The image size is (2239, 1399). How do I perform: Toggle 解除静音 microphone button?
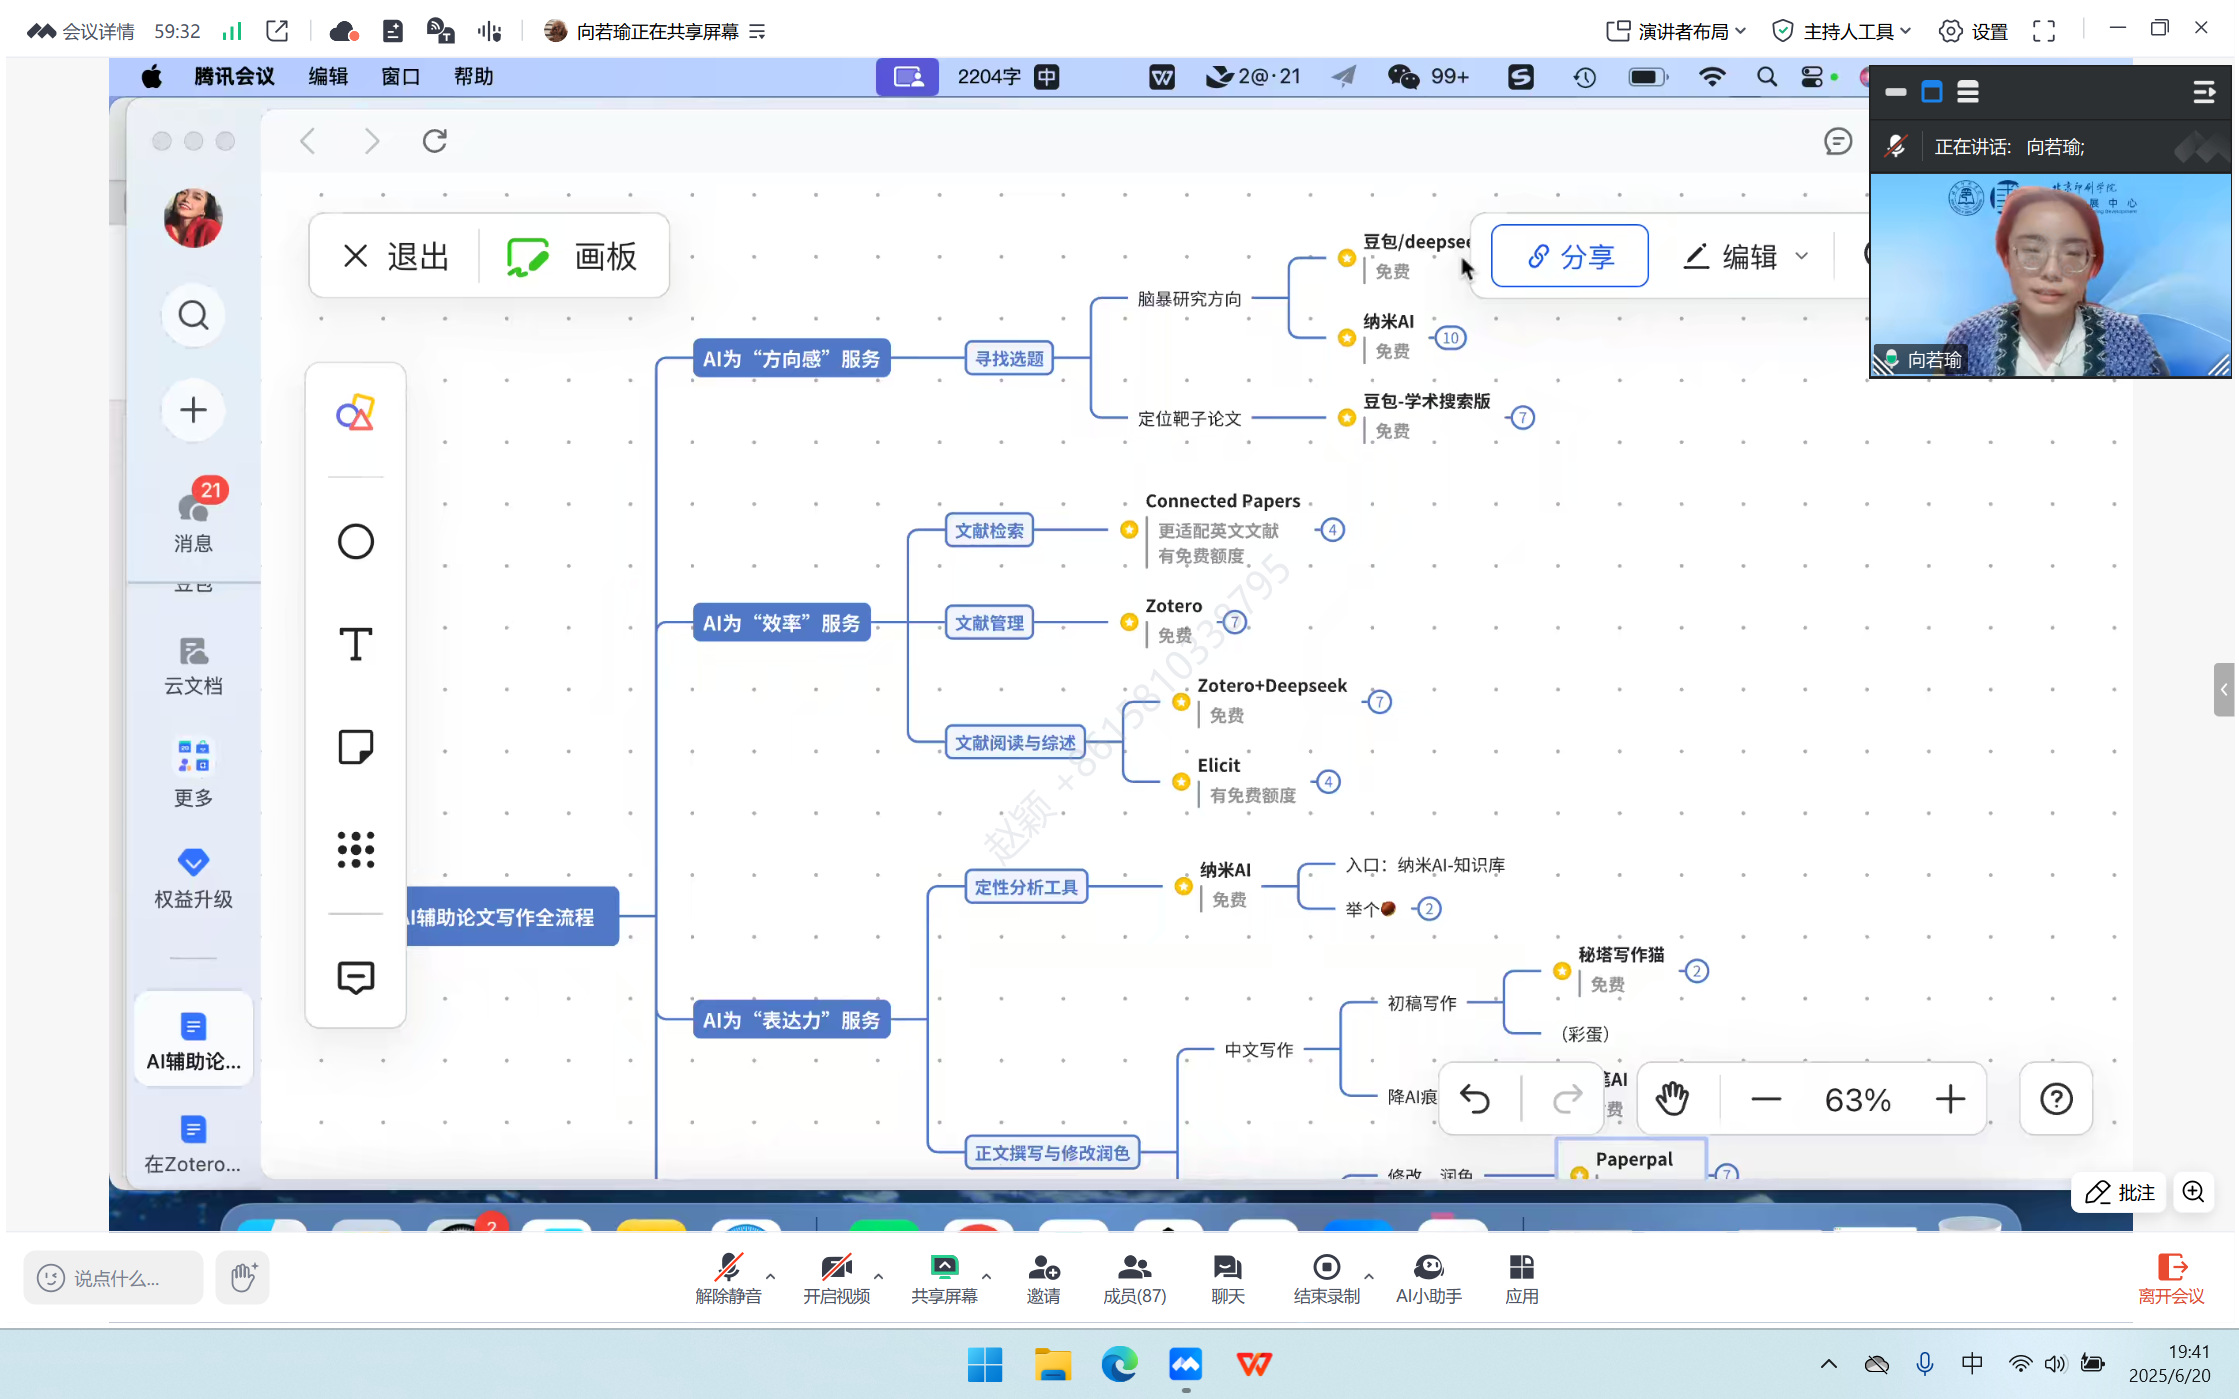pos(728,1279)
